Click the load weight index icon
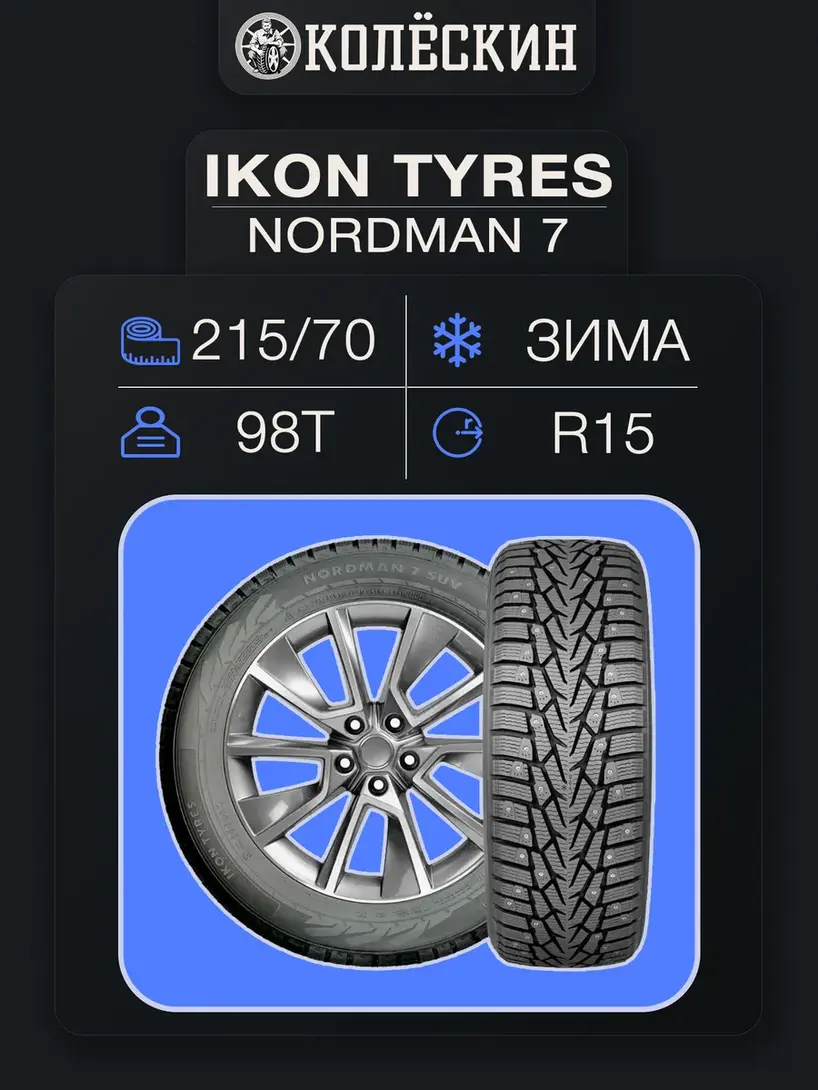 151,432
